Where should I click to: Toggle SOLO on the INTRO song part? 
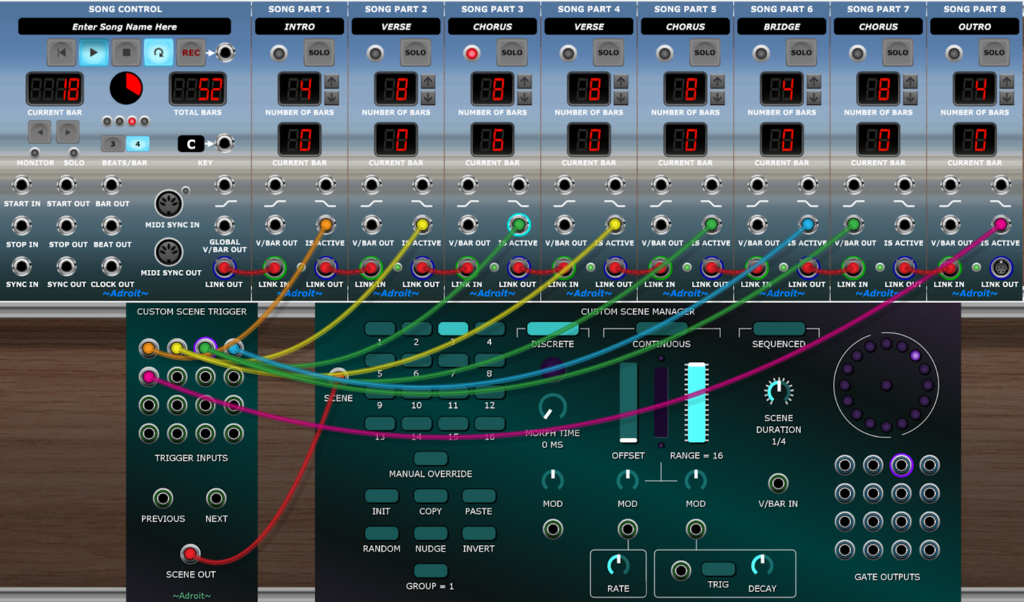(318, 52)
